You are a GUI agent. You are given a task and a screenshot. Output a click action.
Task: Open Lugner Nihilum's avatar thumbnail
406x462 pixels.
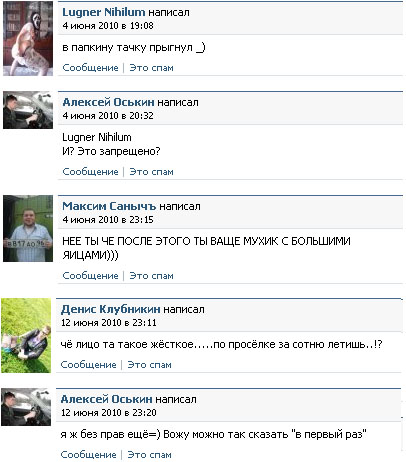coord(28,38)
